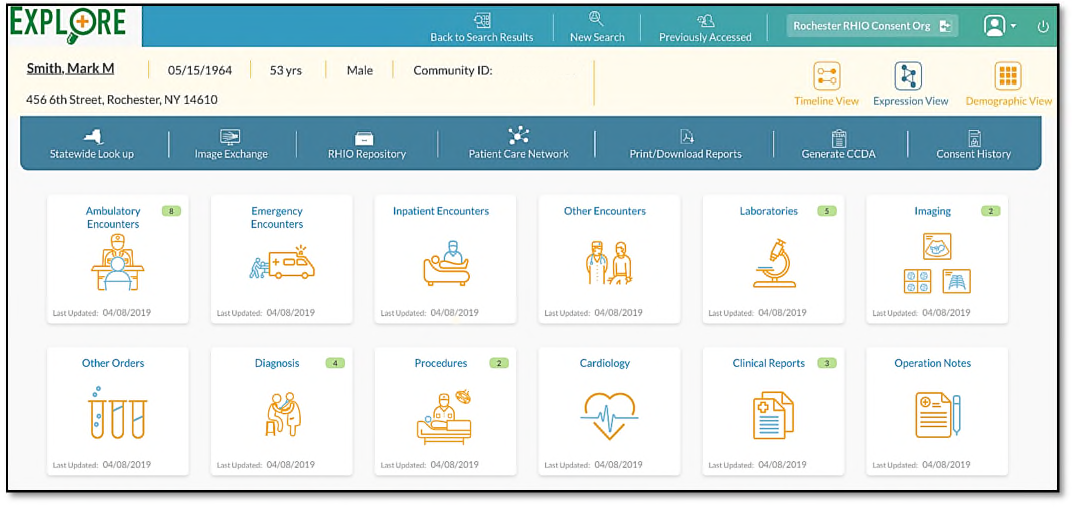Open the Previously Accessed icon
The width and height of the screenshot is (1072, 507).
(705, 21)
